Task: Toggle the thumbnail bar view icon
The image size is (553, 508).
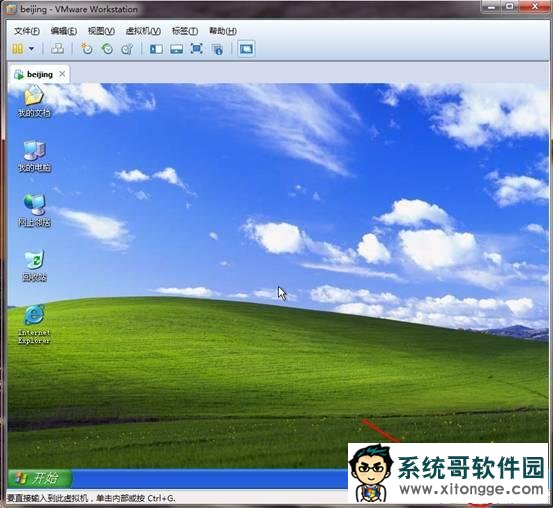Action: point(176,49)
